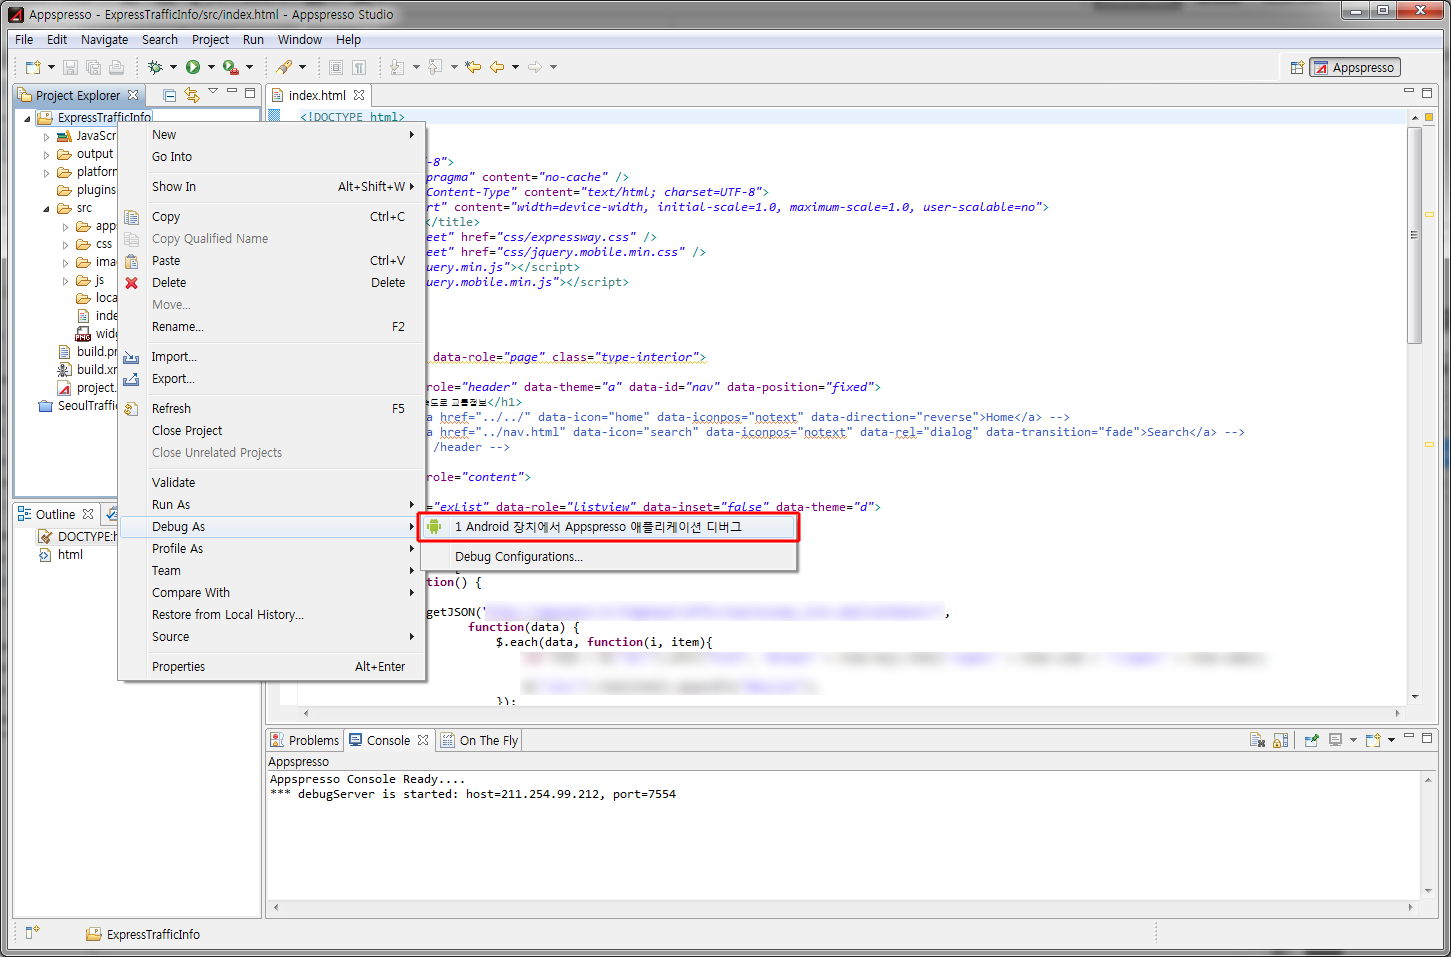Click the Display Selected Console icon
This screenshot has width=1451, height=957.
click(1335, 740)
